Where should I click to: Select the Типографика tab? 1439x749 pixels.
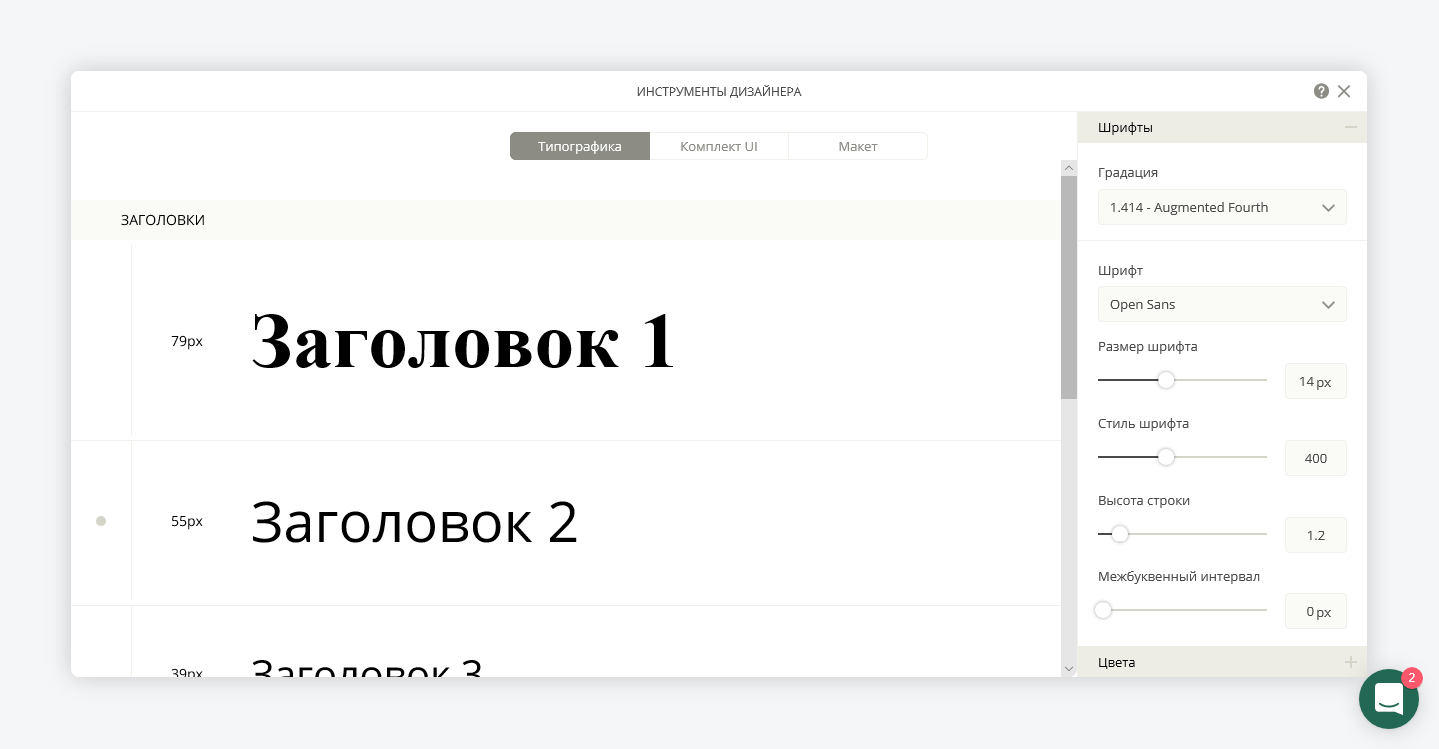pyautogui.click(x=579, y=146)
